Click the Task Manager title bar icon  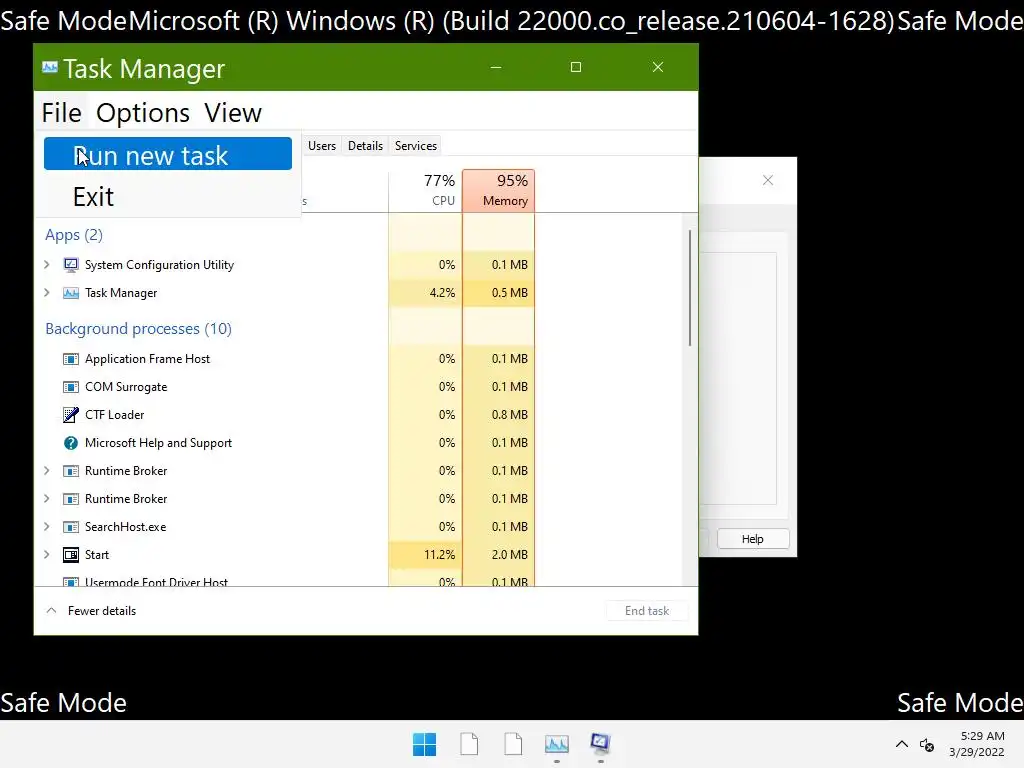pos(50,67)
